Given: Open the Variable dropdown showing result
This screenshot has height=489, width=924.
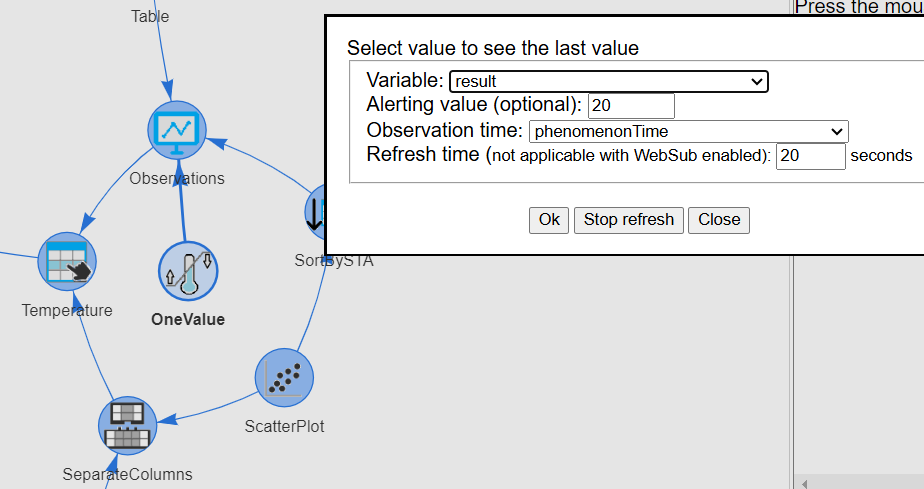Looking at the screenshot, I should (609, 81).
